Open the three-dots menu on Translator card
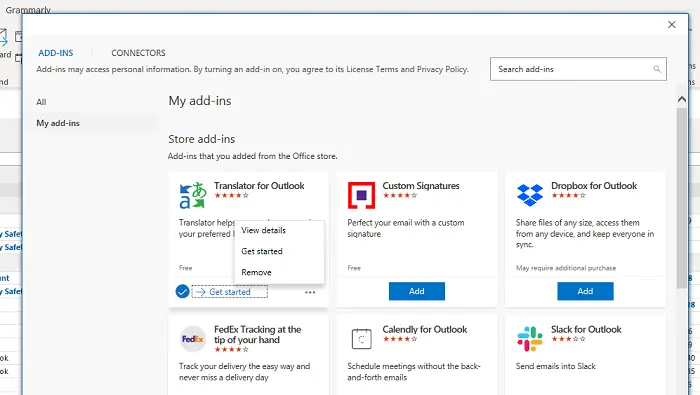 [x=310, y=292]
